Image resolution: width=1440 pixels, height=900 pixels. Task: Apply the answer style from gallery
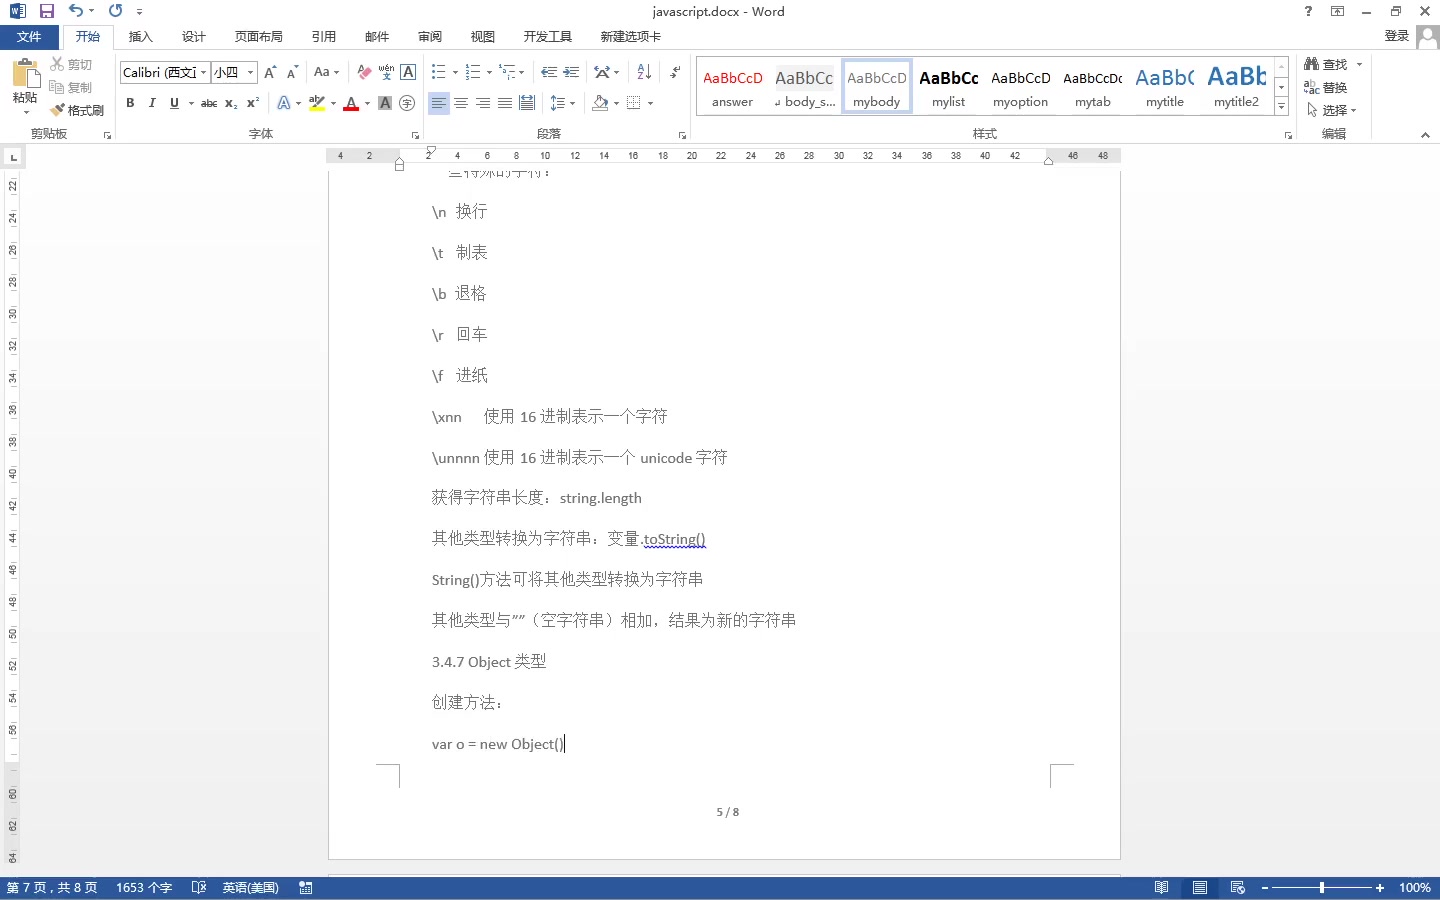click(733, 87)
